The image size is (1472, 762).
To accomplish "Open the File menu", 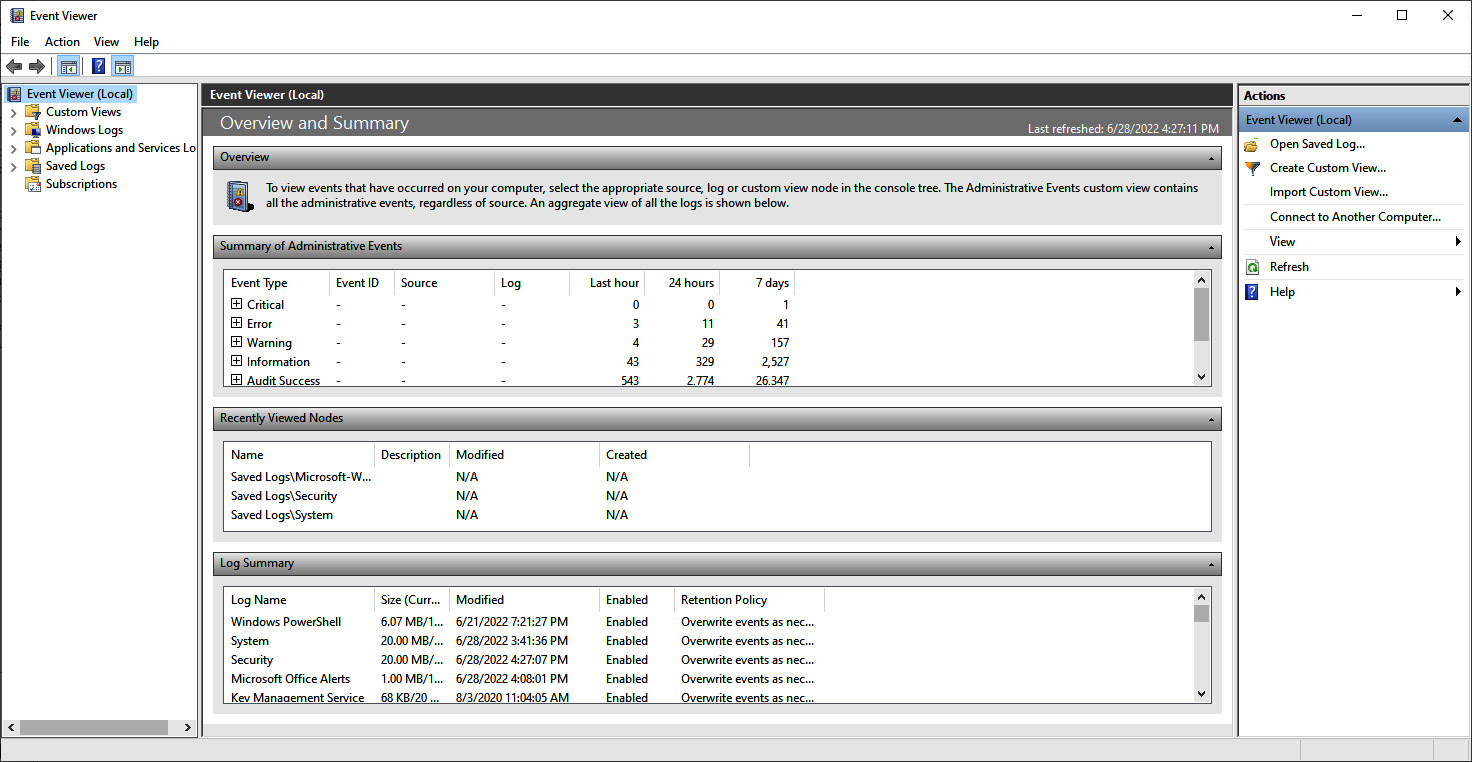I will [x=20, y=42].
